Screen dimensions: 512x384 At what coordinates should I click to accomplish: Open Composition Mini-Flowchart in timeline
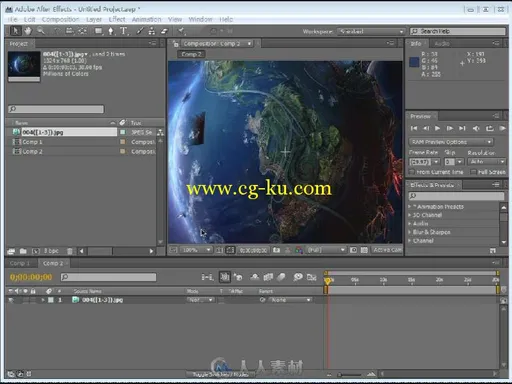coord(207,277)
